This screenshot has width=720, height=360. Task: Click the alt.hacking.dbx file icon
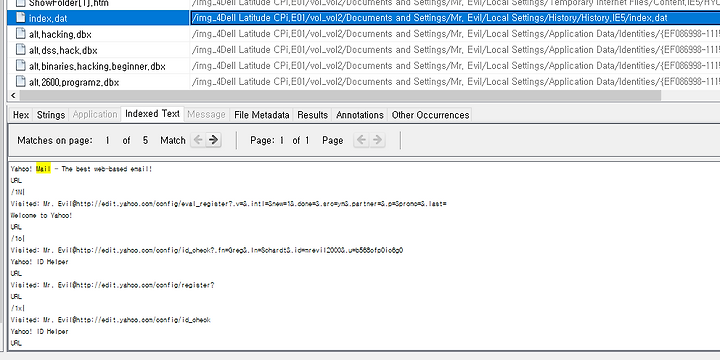[x=20, y=34]
